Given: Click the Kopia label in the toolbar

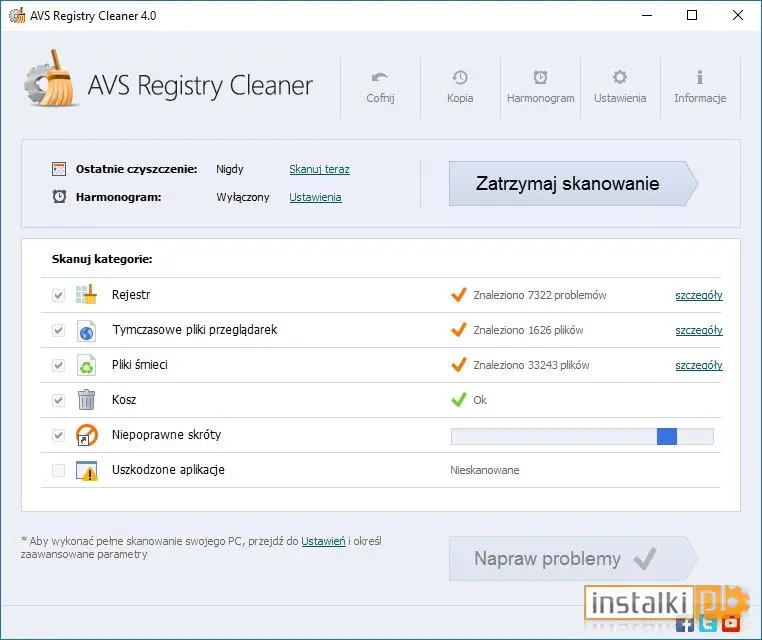Looking at the screenshot, I should pos(460,98).
